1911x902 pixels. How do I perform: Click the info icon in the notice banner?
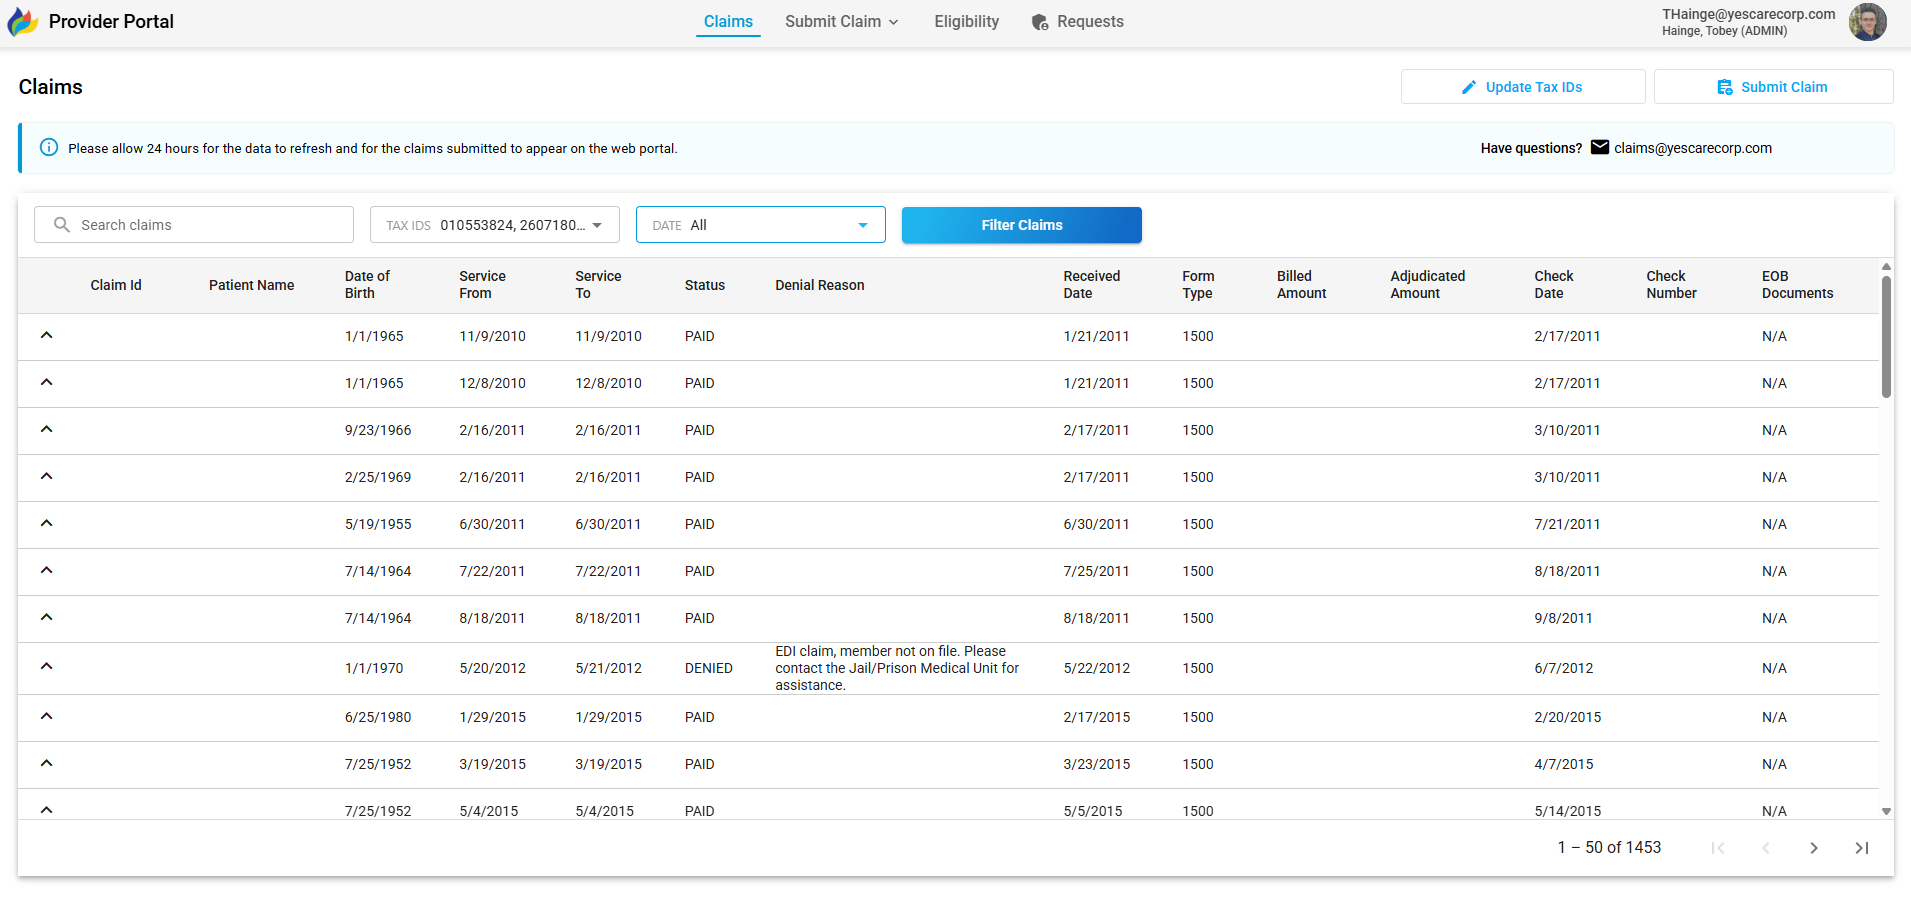click(48, 148)
